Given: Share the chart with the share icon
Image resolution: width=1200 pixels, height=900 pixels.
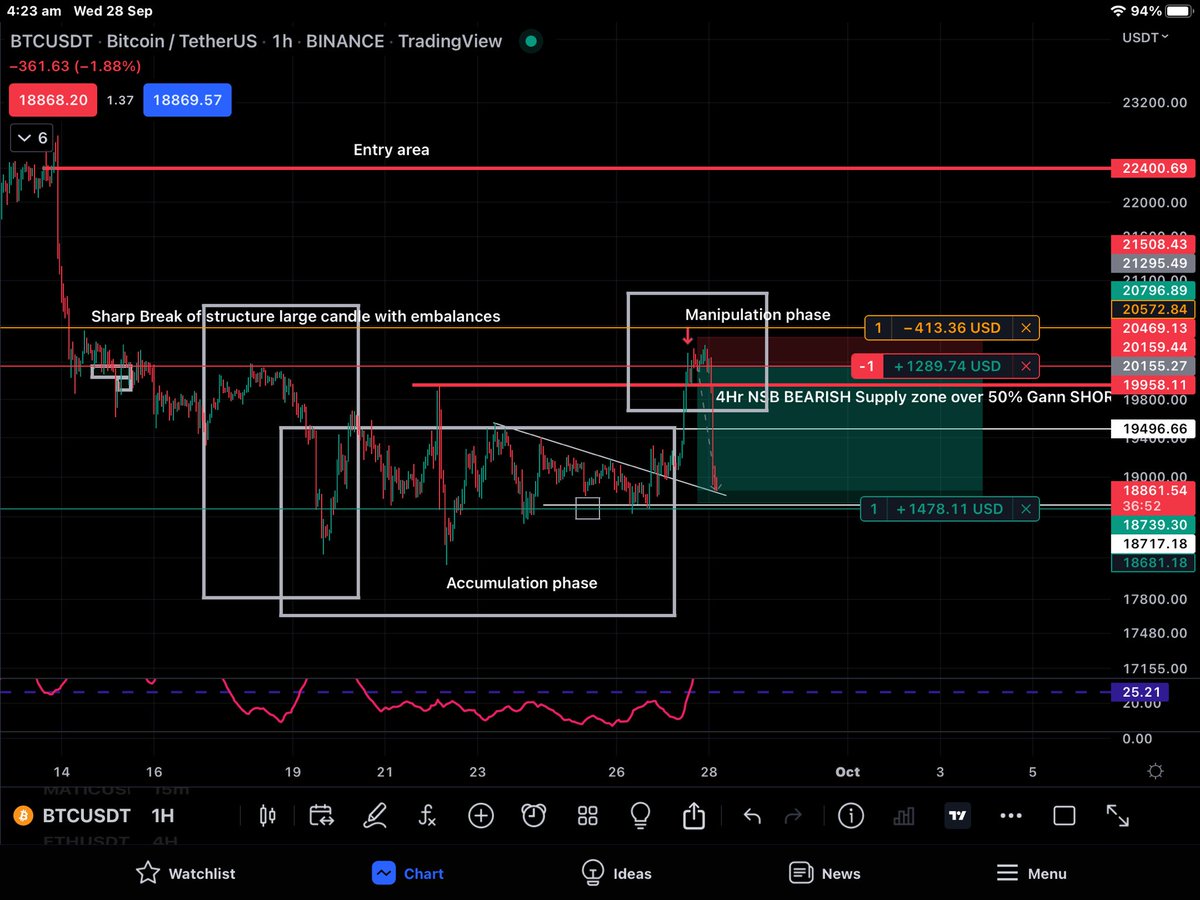Looking at the screenshot, I should pyautogui.click(x=694, y=815).
